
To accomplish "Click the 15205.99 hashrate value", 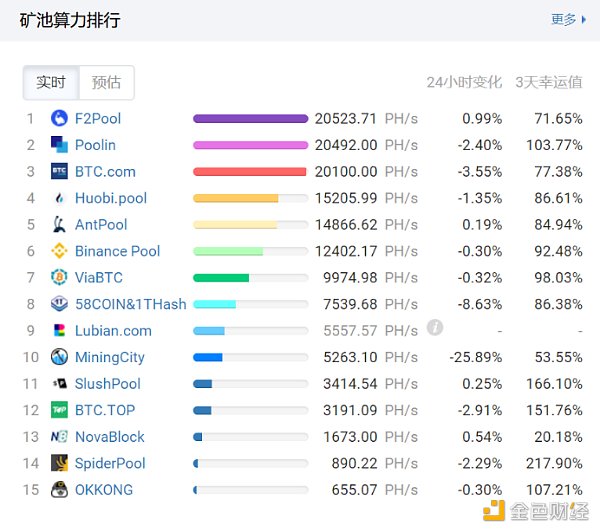I will click(346, 198).
